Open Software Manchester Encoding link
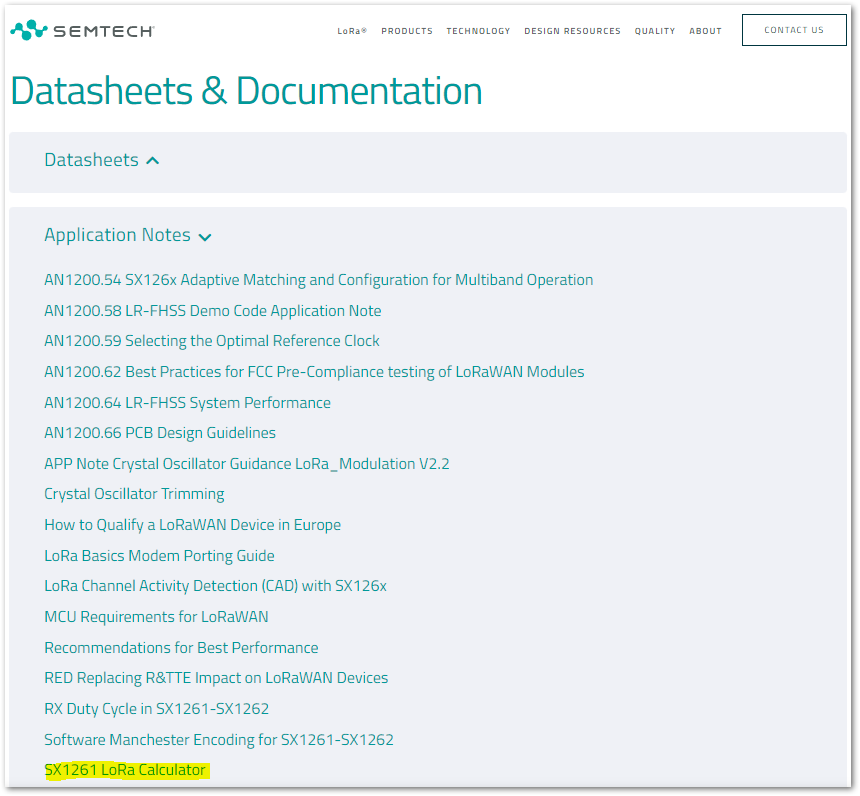This screenshot has height=796, width=860. click(x=219, y=739)
